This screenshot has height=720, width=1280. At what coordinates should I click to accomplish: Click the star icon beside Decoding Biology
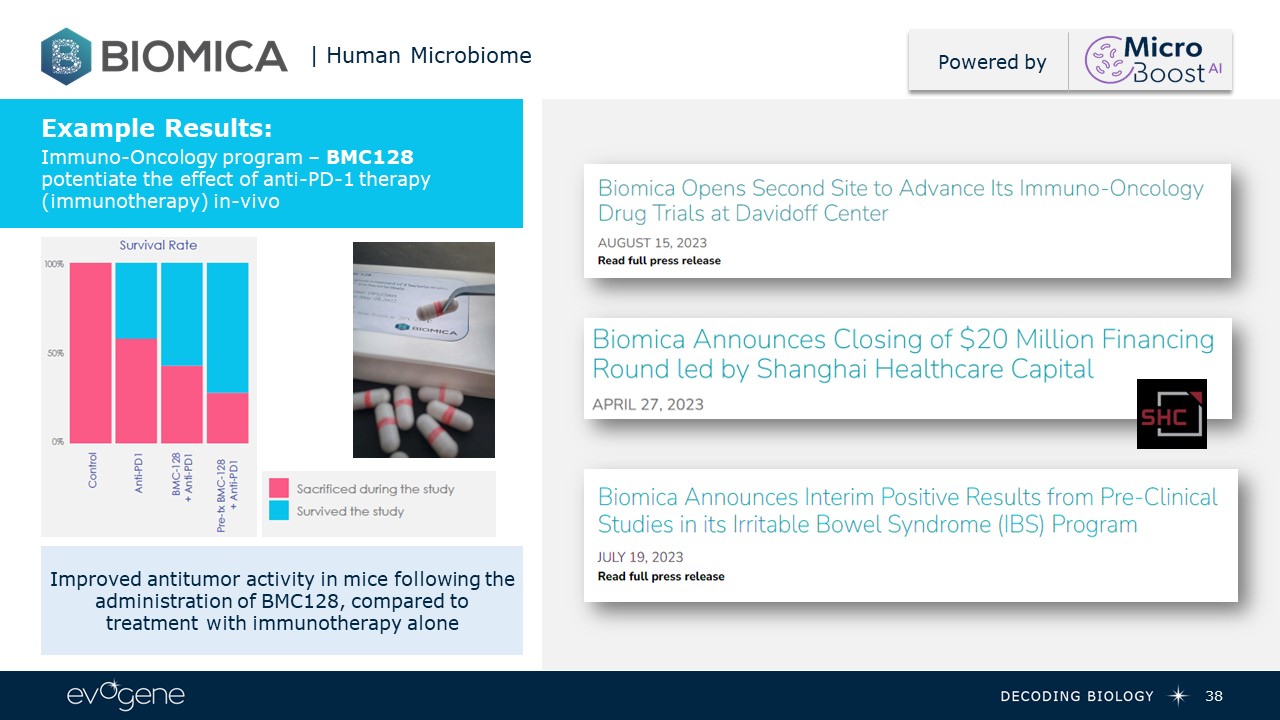click(1179, 695)
